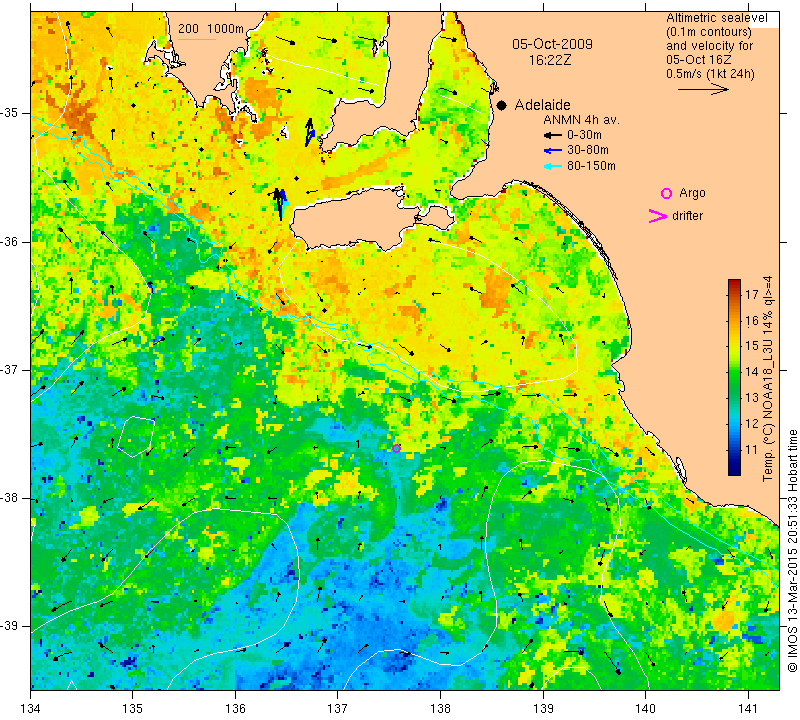Click the black 0-30m arrow legend symbol
Screen dimensions: 800x720
[x=553, y=136]
